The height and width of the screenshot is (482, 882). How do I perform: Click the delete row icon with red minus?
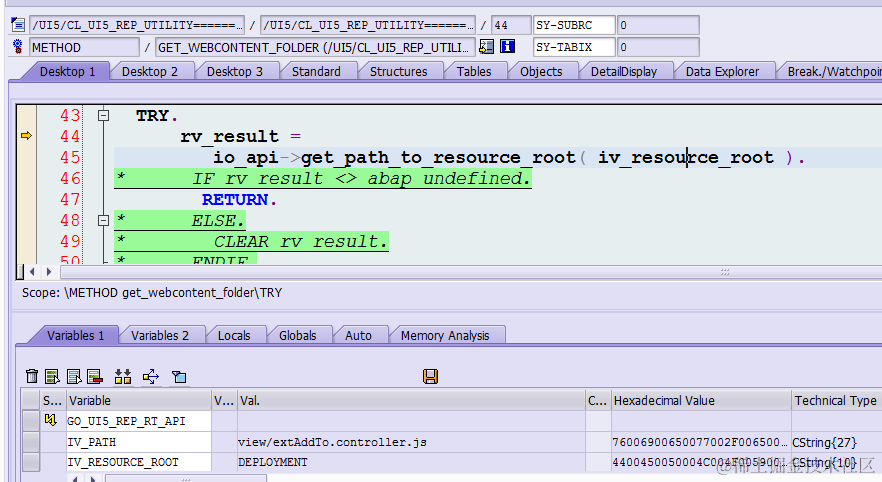(94, 376)
